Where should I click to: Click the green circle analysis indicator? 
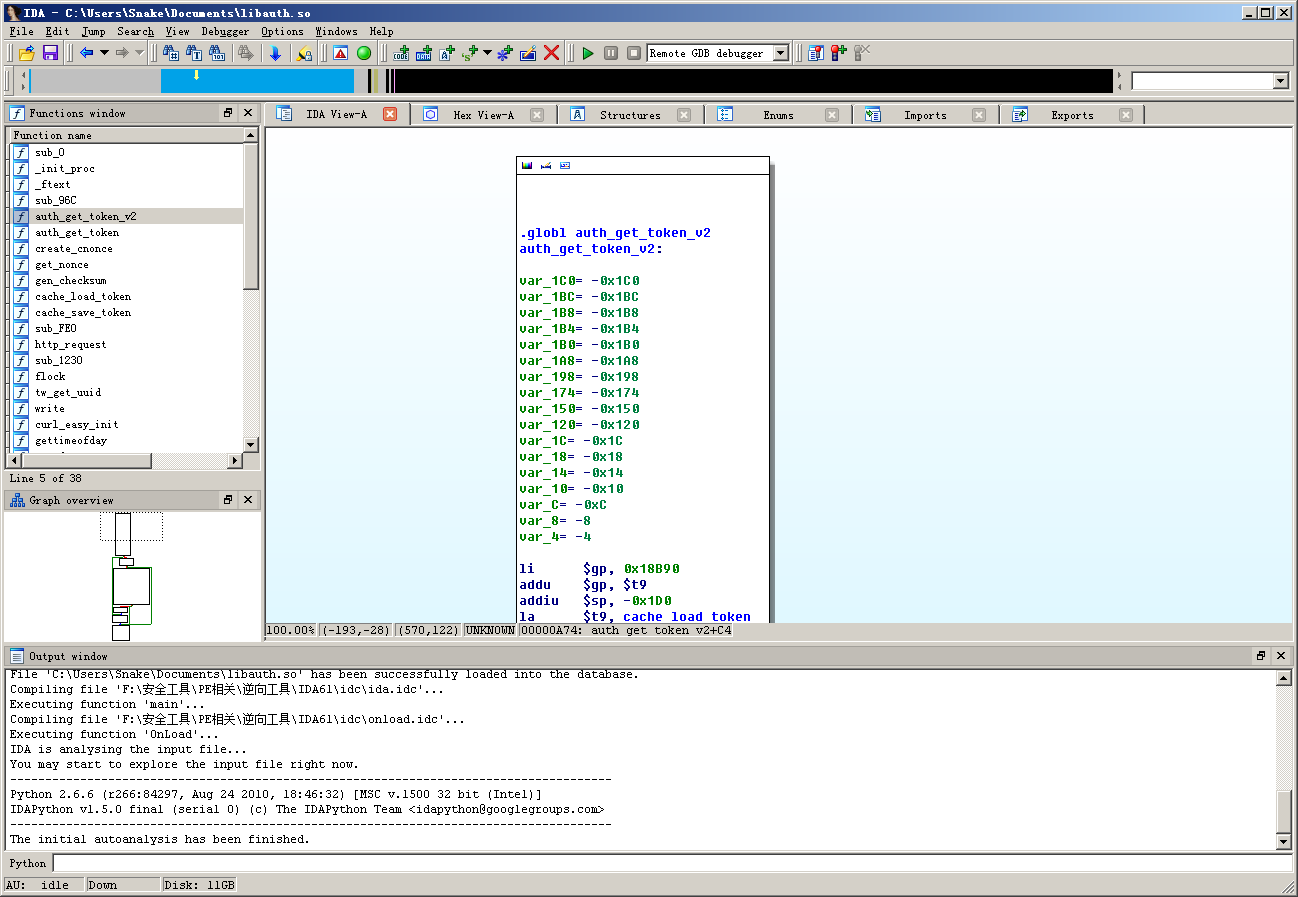(364, 53)
